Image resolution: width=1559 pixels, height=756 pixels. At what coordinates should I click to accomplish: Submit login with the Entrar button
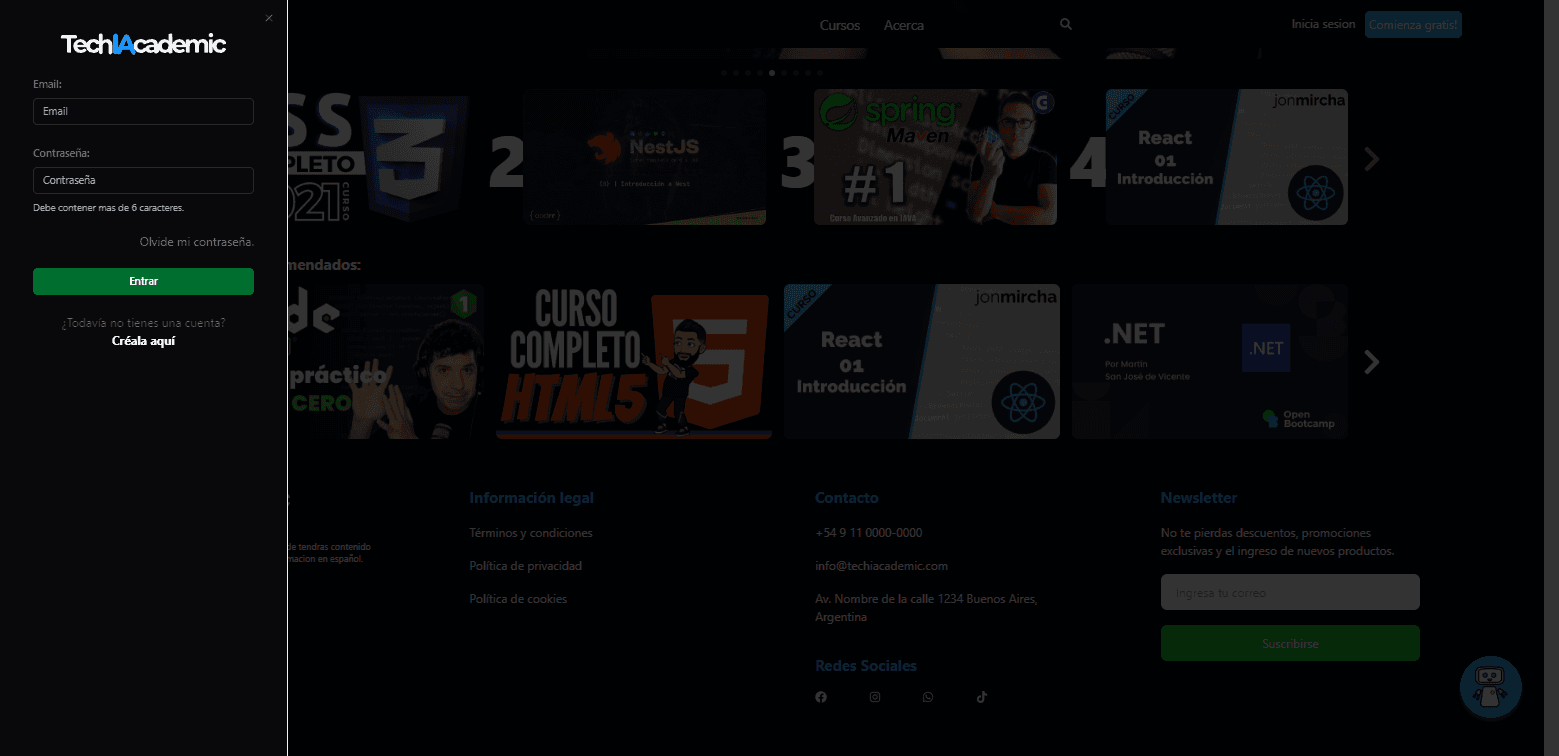[x=143, y=281]
